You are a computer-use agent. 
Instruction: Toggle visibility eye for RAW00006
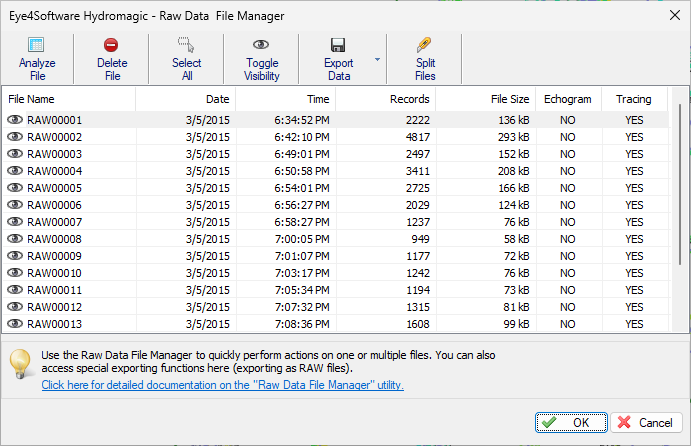[15, 205]
